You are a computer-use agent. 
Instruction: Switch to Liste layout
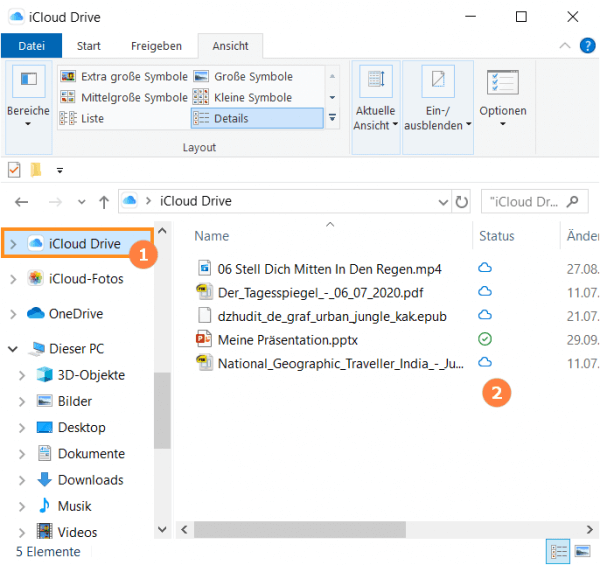pyautogui.click(x=82, y=118)
